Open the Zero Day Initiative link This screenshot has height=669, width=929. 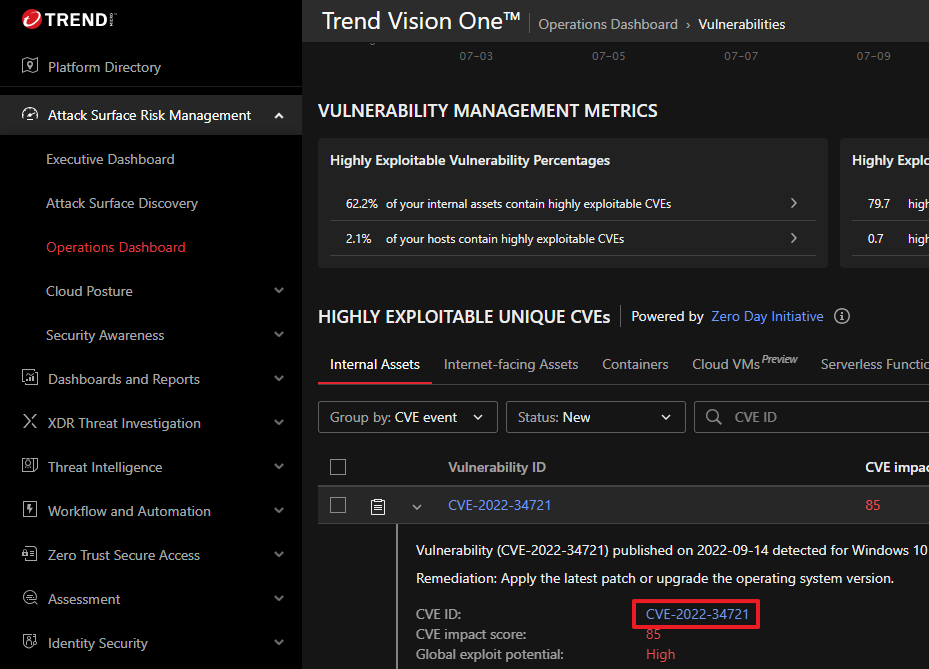click(x=767, y=316)
